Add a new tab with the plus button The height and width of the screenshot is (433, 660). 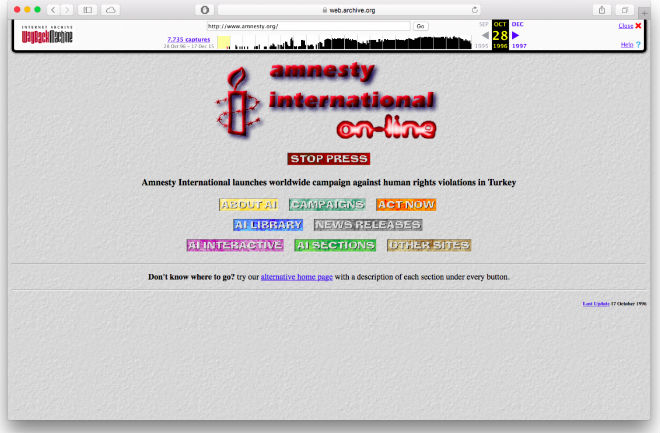644,13
